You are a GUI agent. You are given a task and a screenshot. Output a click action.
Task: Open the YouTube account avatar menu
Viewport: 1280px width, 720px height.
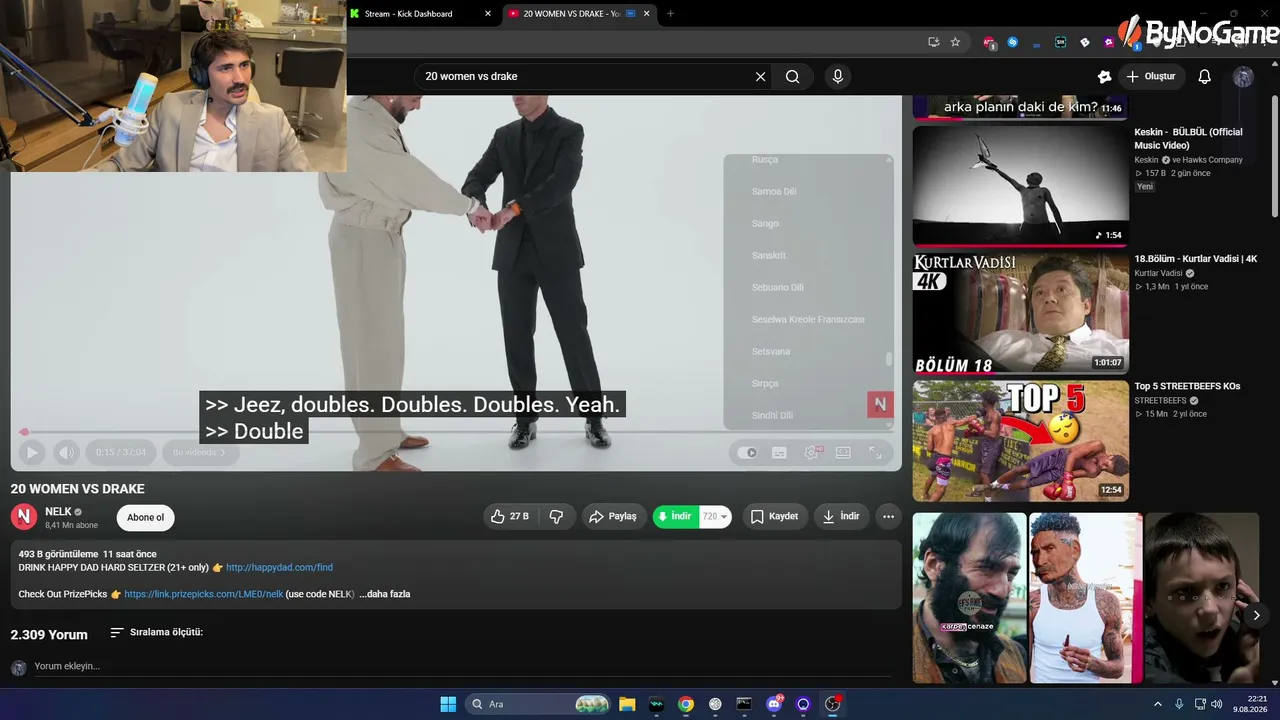[x=1243, y=76]
